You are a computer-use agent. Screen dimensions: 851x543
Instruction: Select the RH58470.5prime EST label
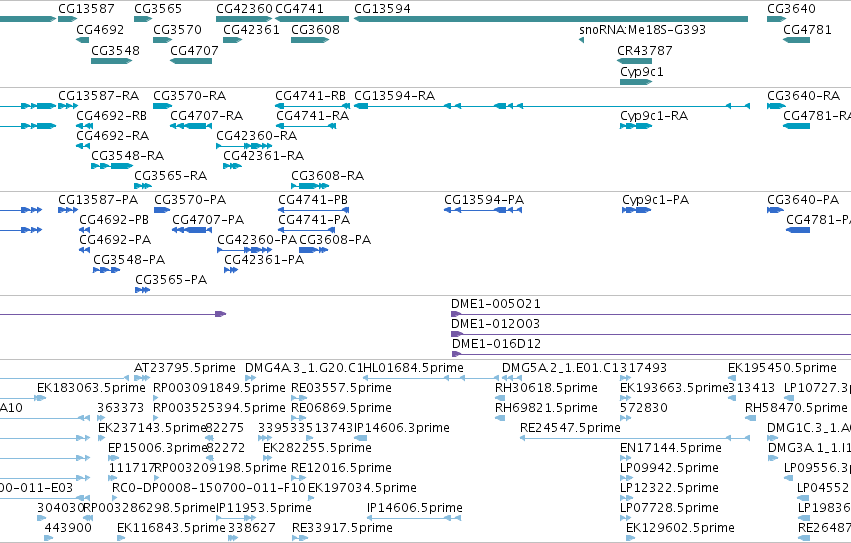coord(796,408)
